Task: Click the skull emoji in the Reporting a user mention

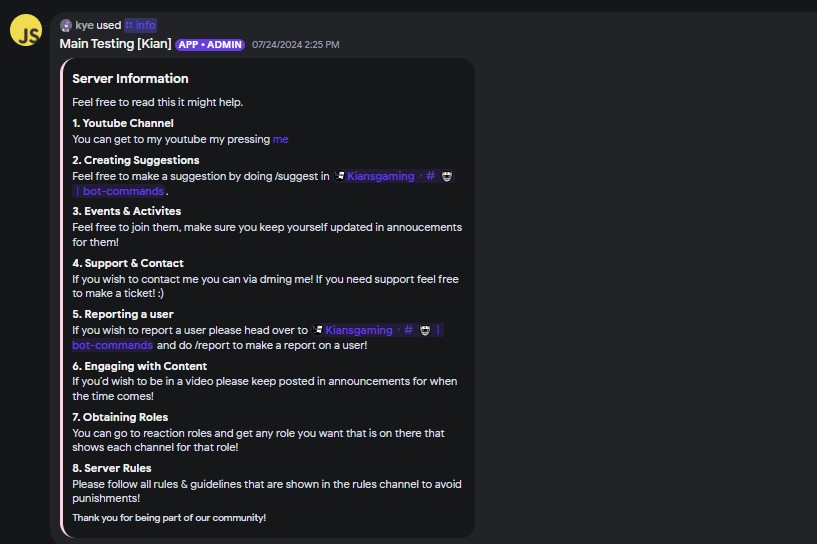Action: pos(425,330)
